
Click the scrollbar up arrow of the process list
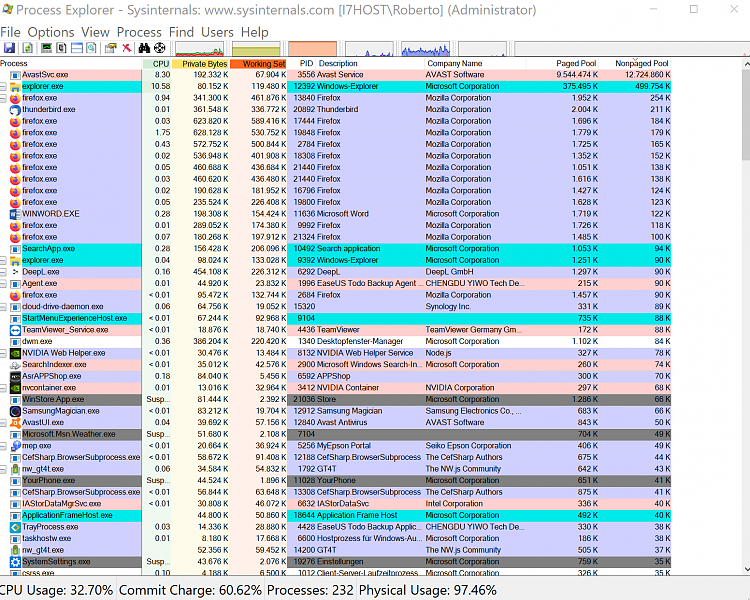[x=746, y=64]
